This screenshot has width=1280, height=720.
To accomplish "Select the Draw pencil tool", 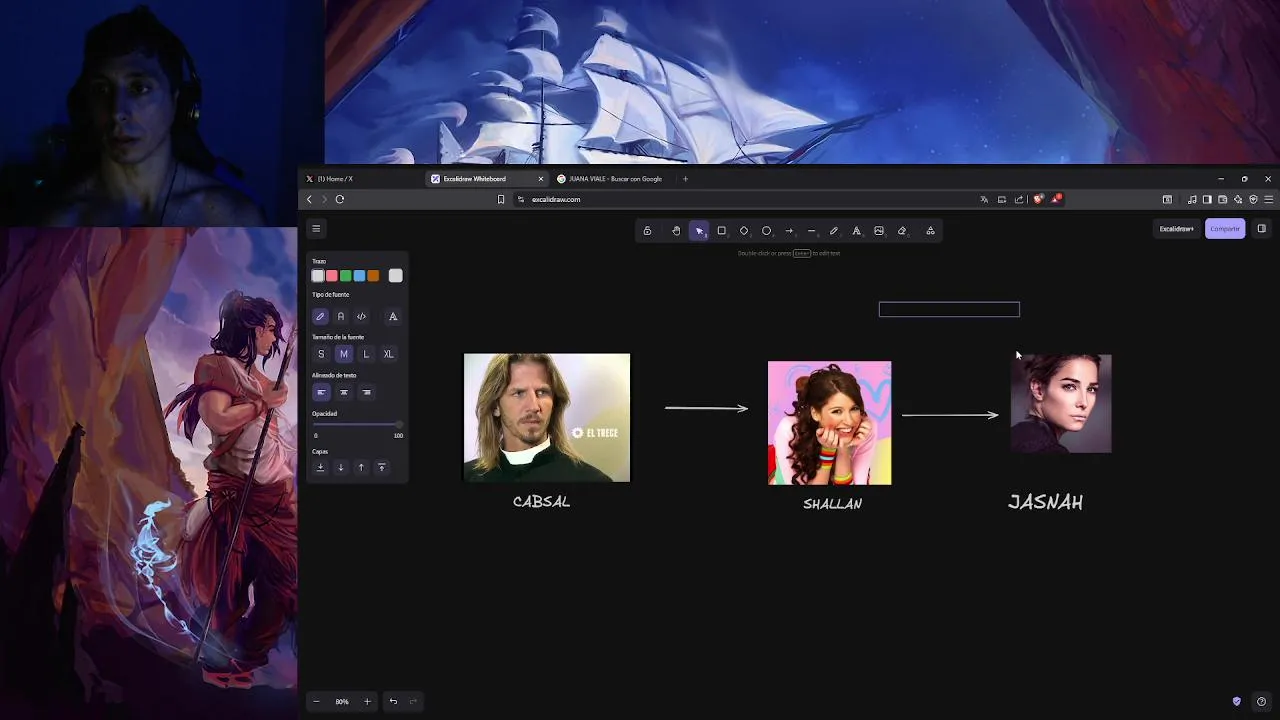I will coord(834,231).
